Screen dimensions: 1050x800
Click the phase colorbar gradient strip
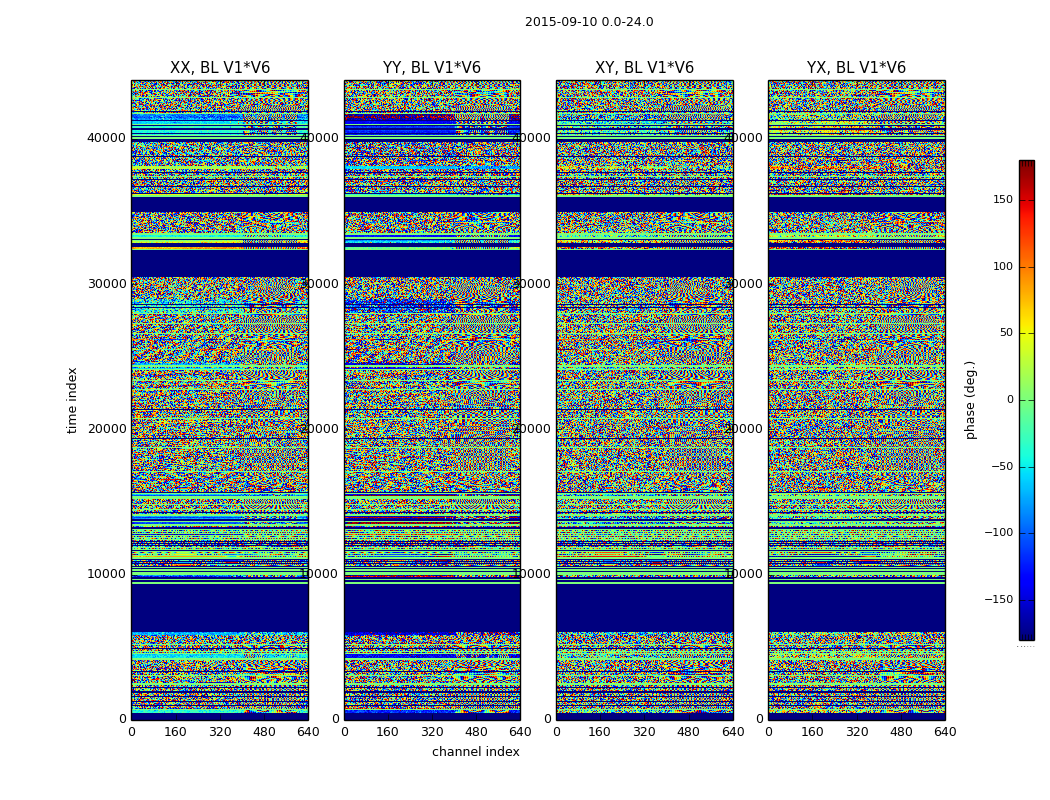pos(1027,400)
